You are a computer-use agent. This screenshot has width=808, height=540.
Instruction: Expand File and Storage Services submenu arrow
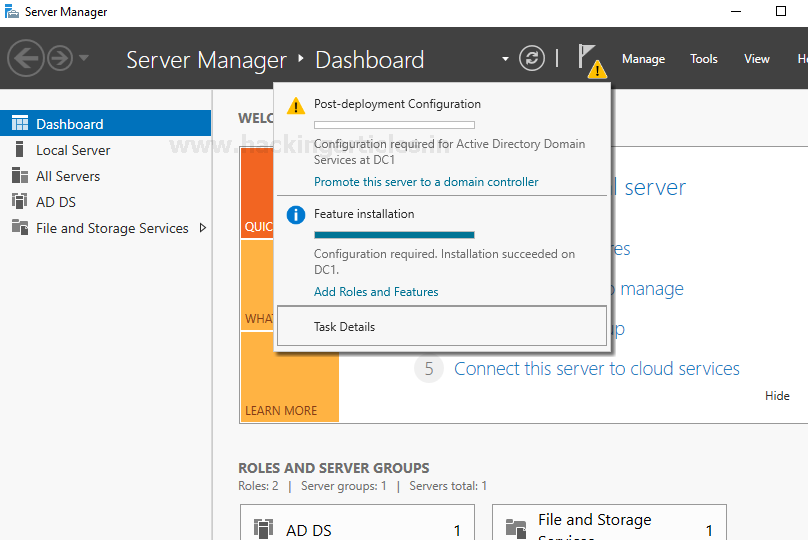tap(203, 228)
